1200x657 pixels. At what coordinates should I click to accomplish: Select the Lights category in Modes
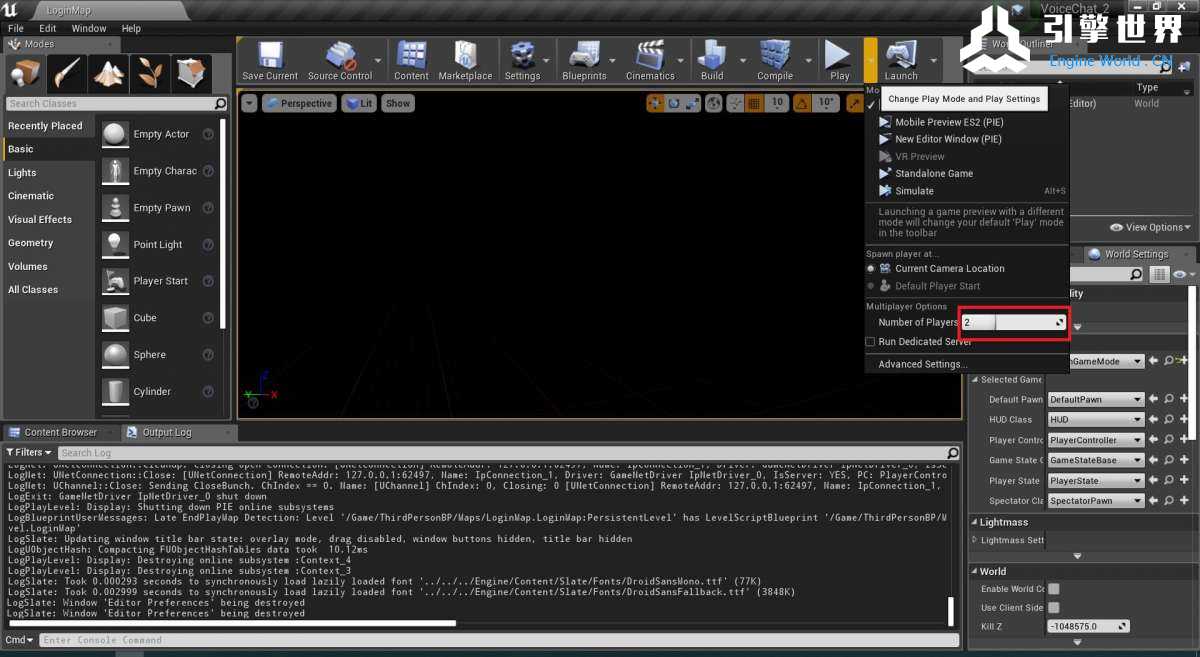tap(22, 173)
